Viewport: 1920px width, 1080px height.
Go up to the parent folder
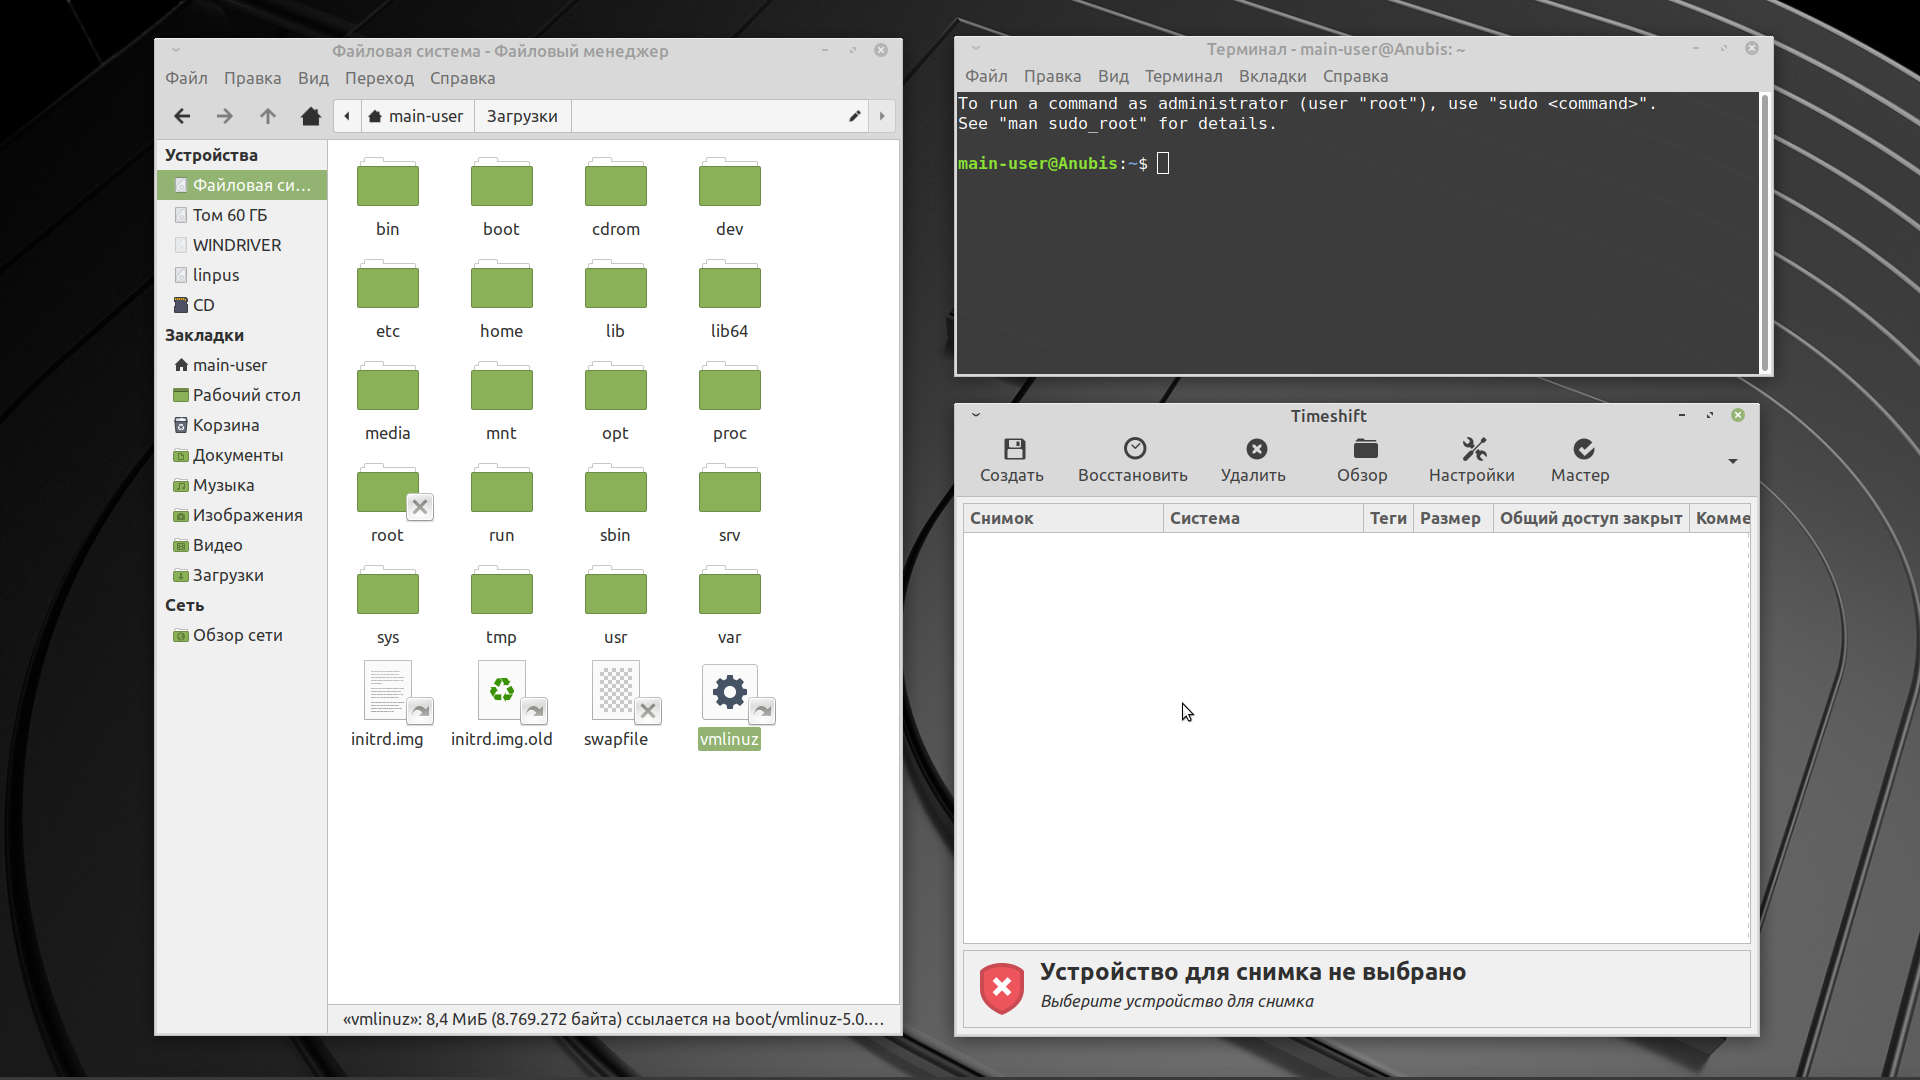(268, 117)
